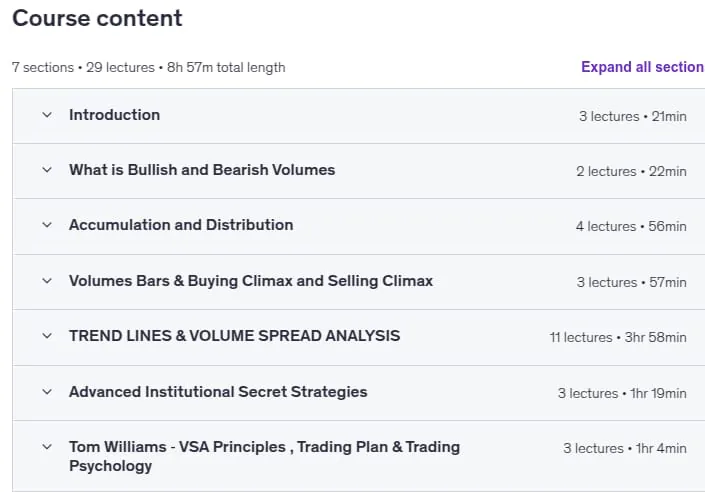Screen dimensions: 705x492
Task: Select TREND LINES & VOLUME SPREAD ANALYSIS title
Action: (x=234, y=336)
